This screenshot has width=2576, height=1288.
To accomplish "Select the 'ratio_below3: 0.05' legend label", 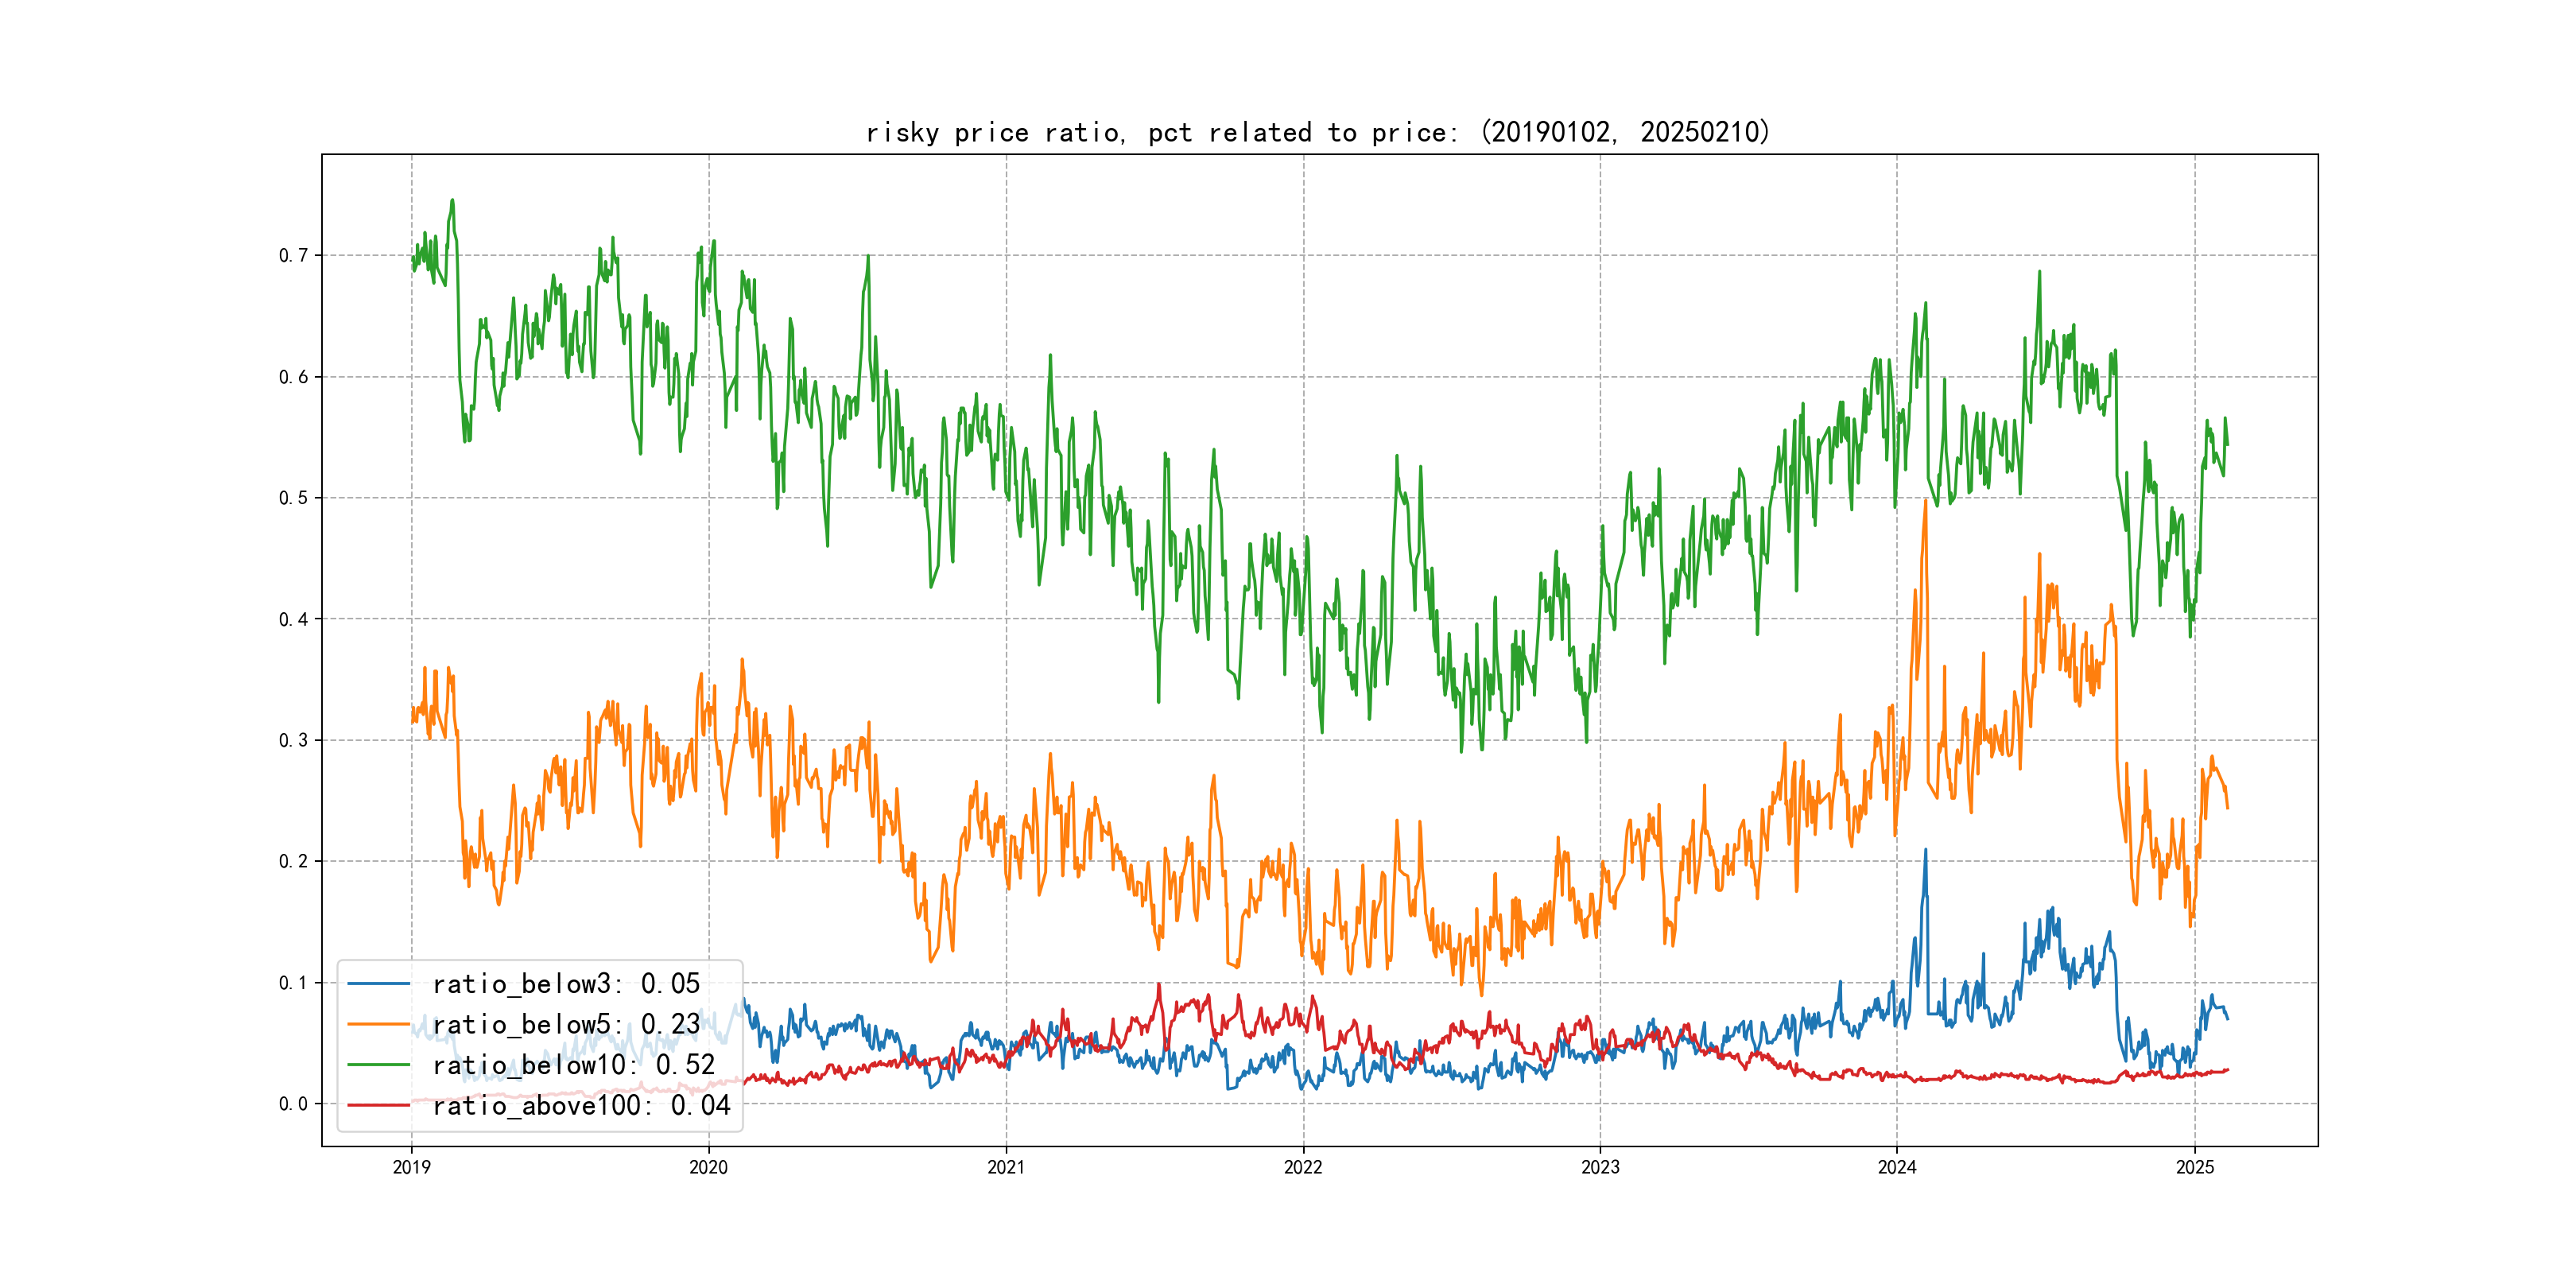I will (566, 984).
